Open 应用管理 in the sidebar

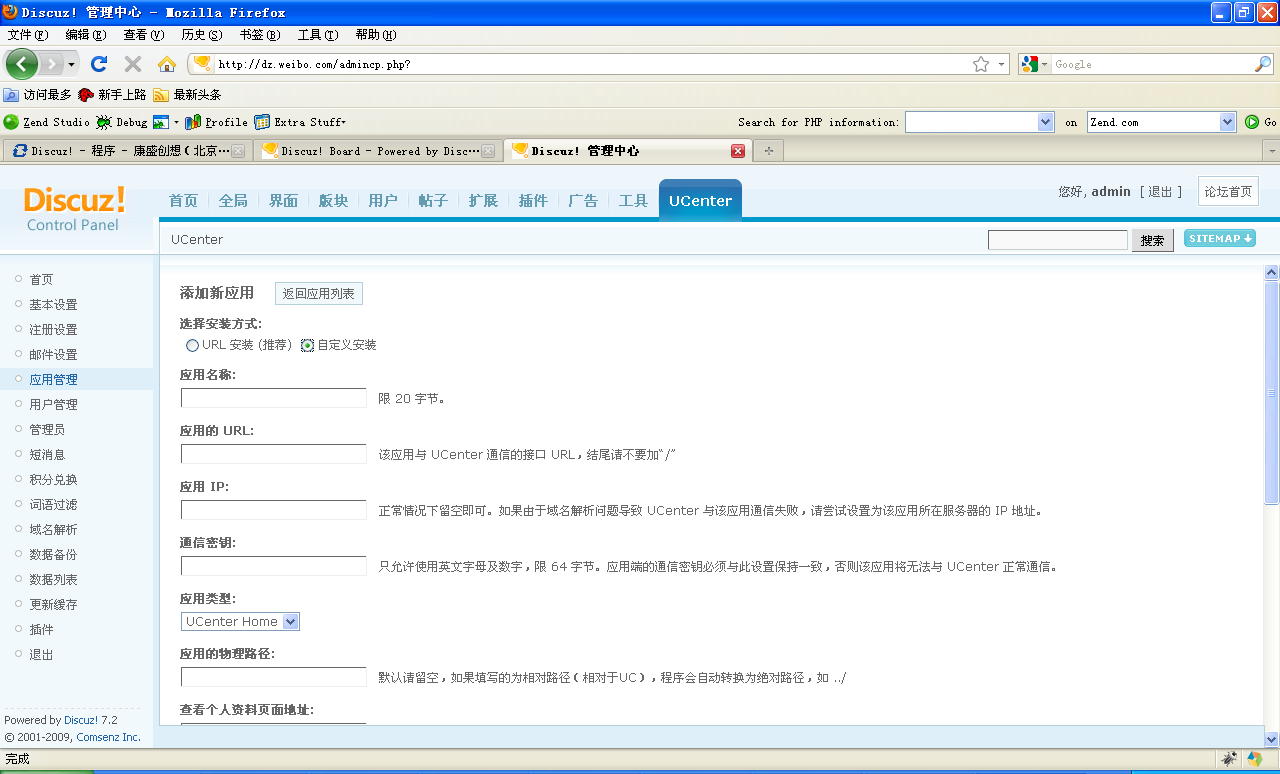(x=53, y=379)
